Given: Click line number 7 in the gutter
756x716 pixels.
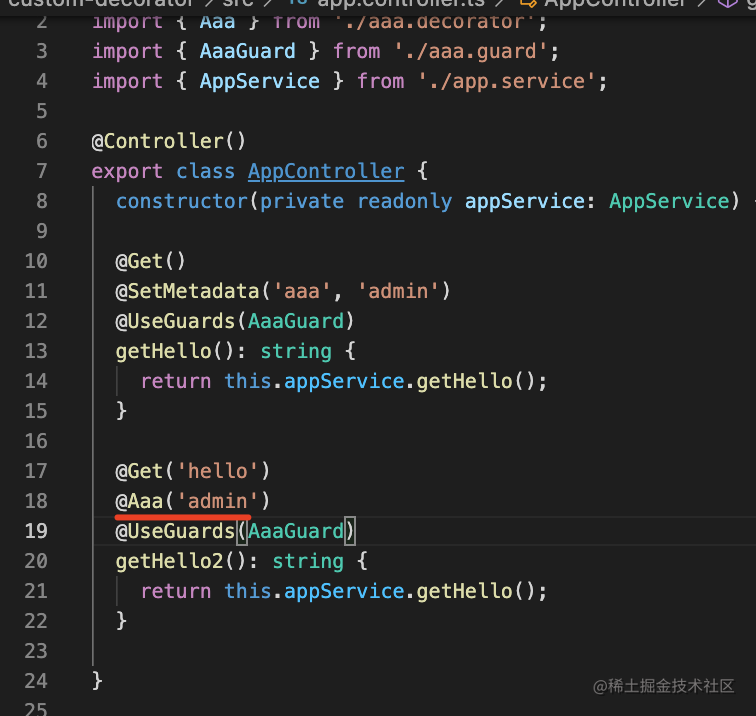Looking at the screenshot, I should pos(41,171).
